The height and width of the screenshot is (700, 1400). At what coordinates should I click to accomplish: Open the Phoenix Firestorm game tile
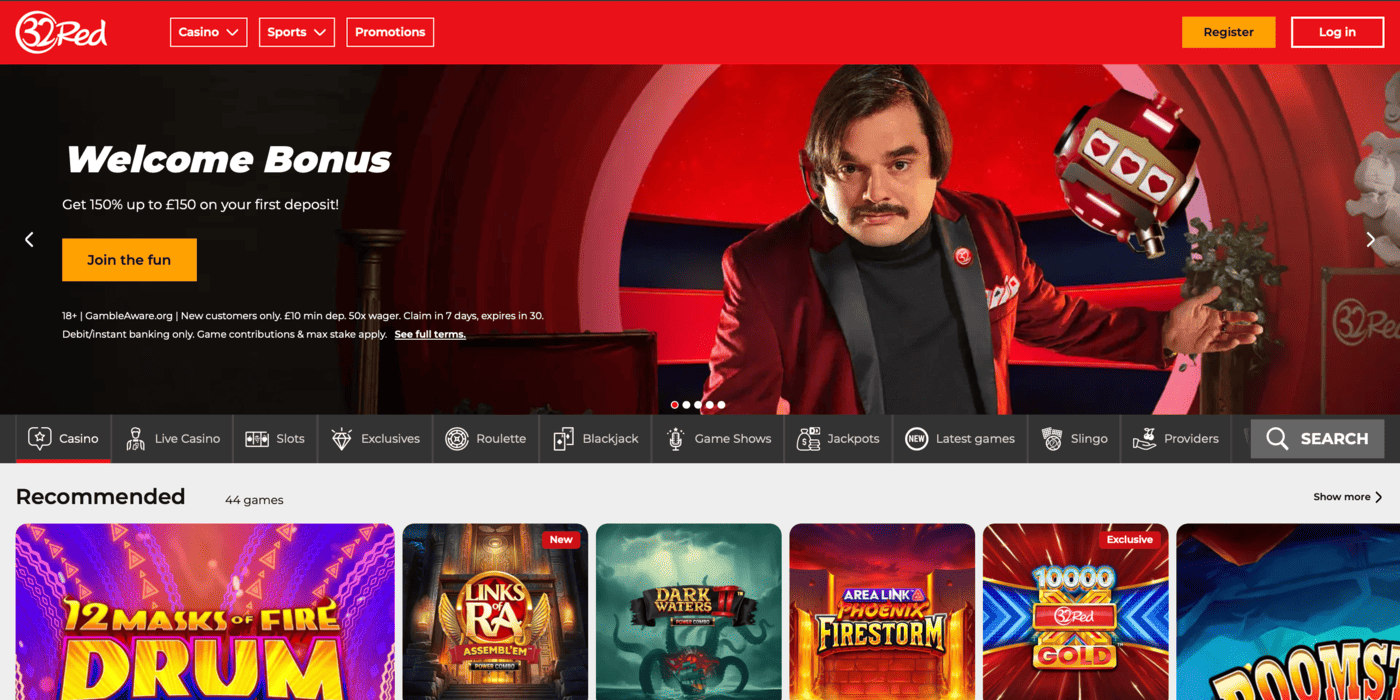coord(882,612)
